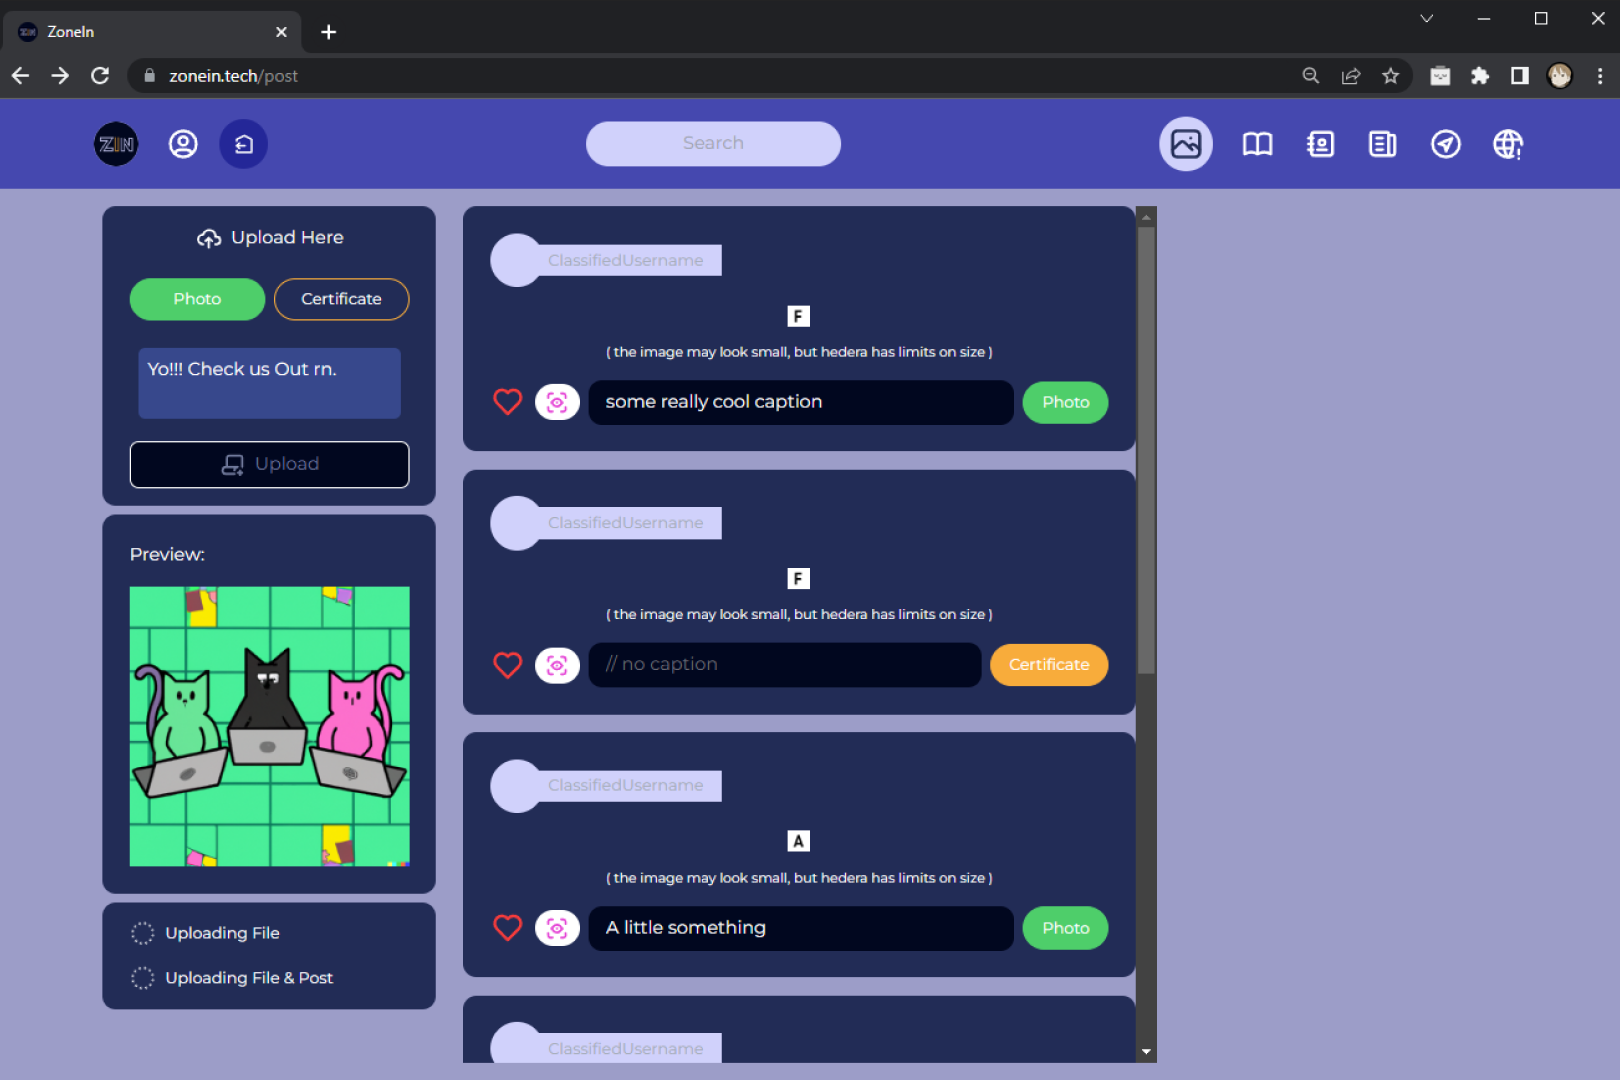The width and height of the screenshot is (1620, 1080).
Task: Open the image gallery icon in the navbar
Action: click(1185, 143)
